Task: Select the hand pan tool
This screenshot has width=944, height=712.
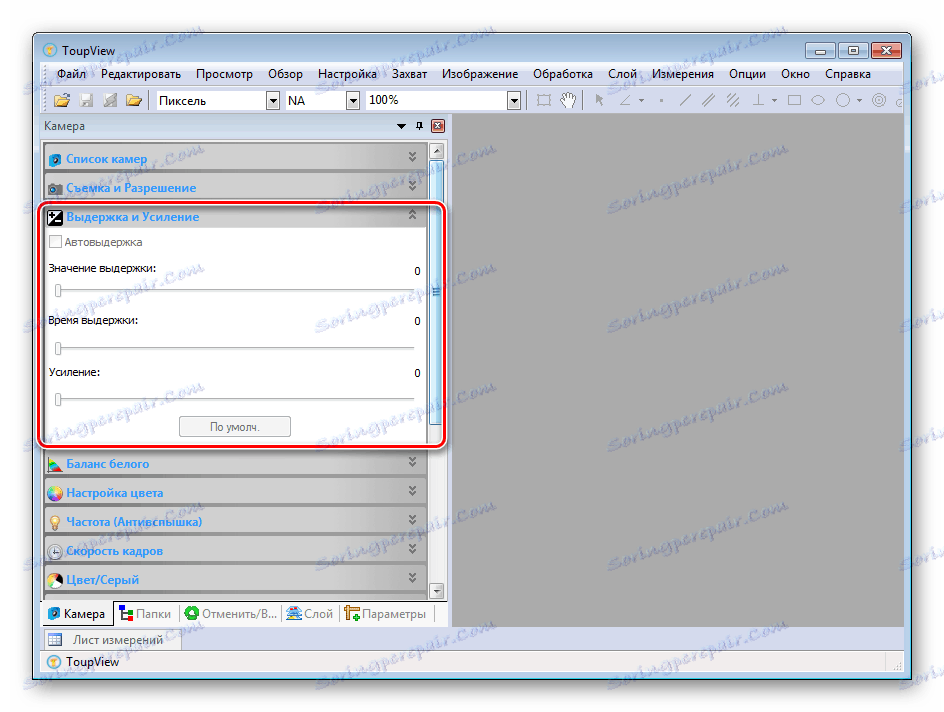Action: click(568, 101)
